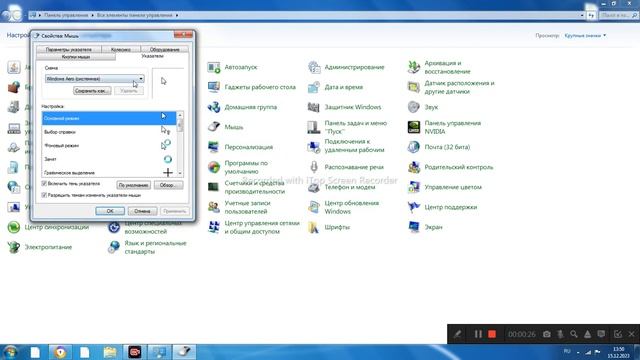Select the Занят pointer row

(x=109, y=159)
